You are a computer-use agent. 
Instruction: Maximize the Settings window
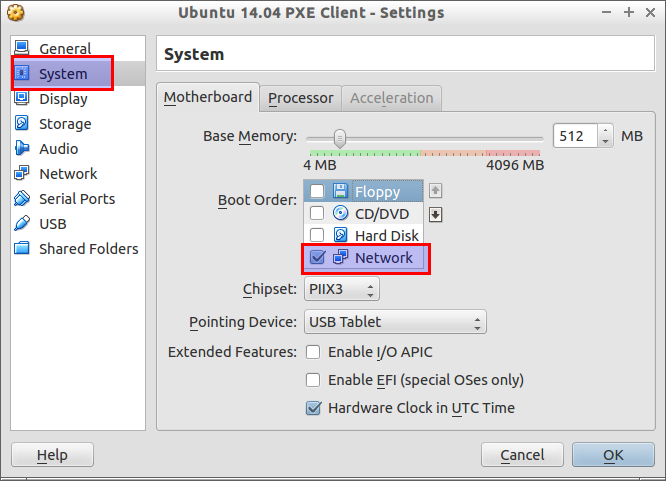click(x=629, y=12)
